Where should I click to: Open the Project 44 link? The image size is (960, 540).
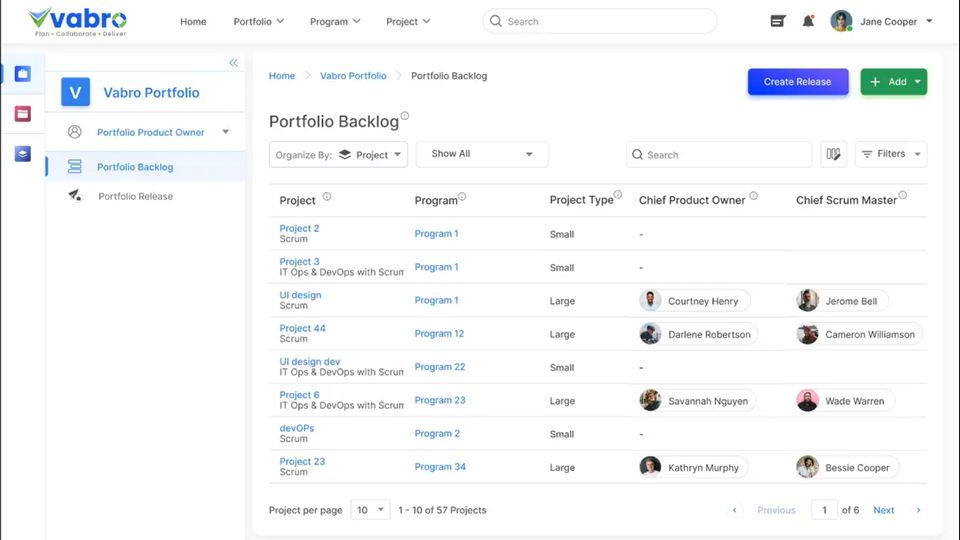[302, 328]
